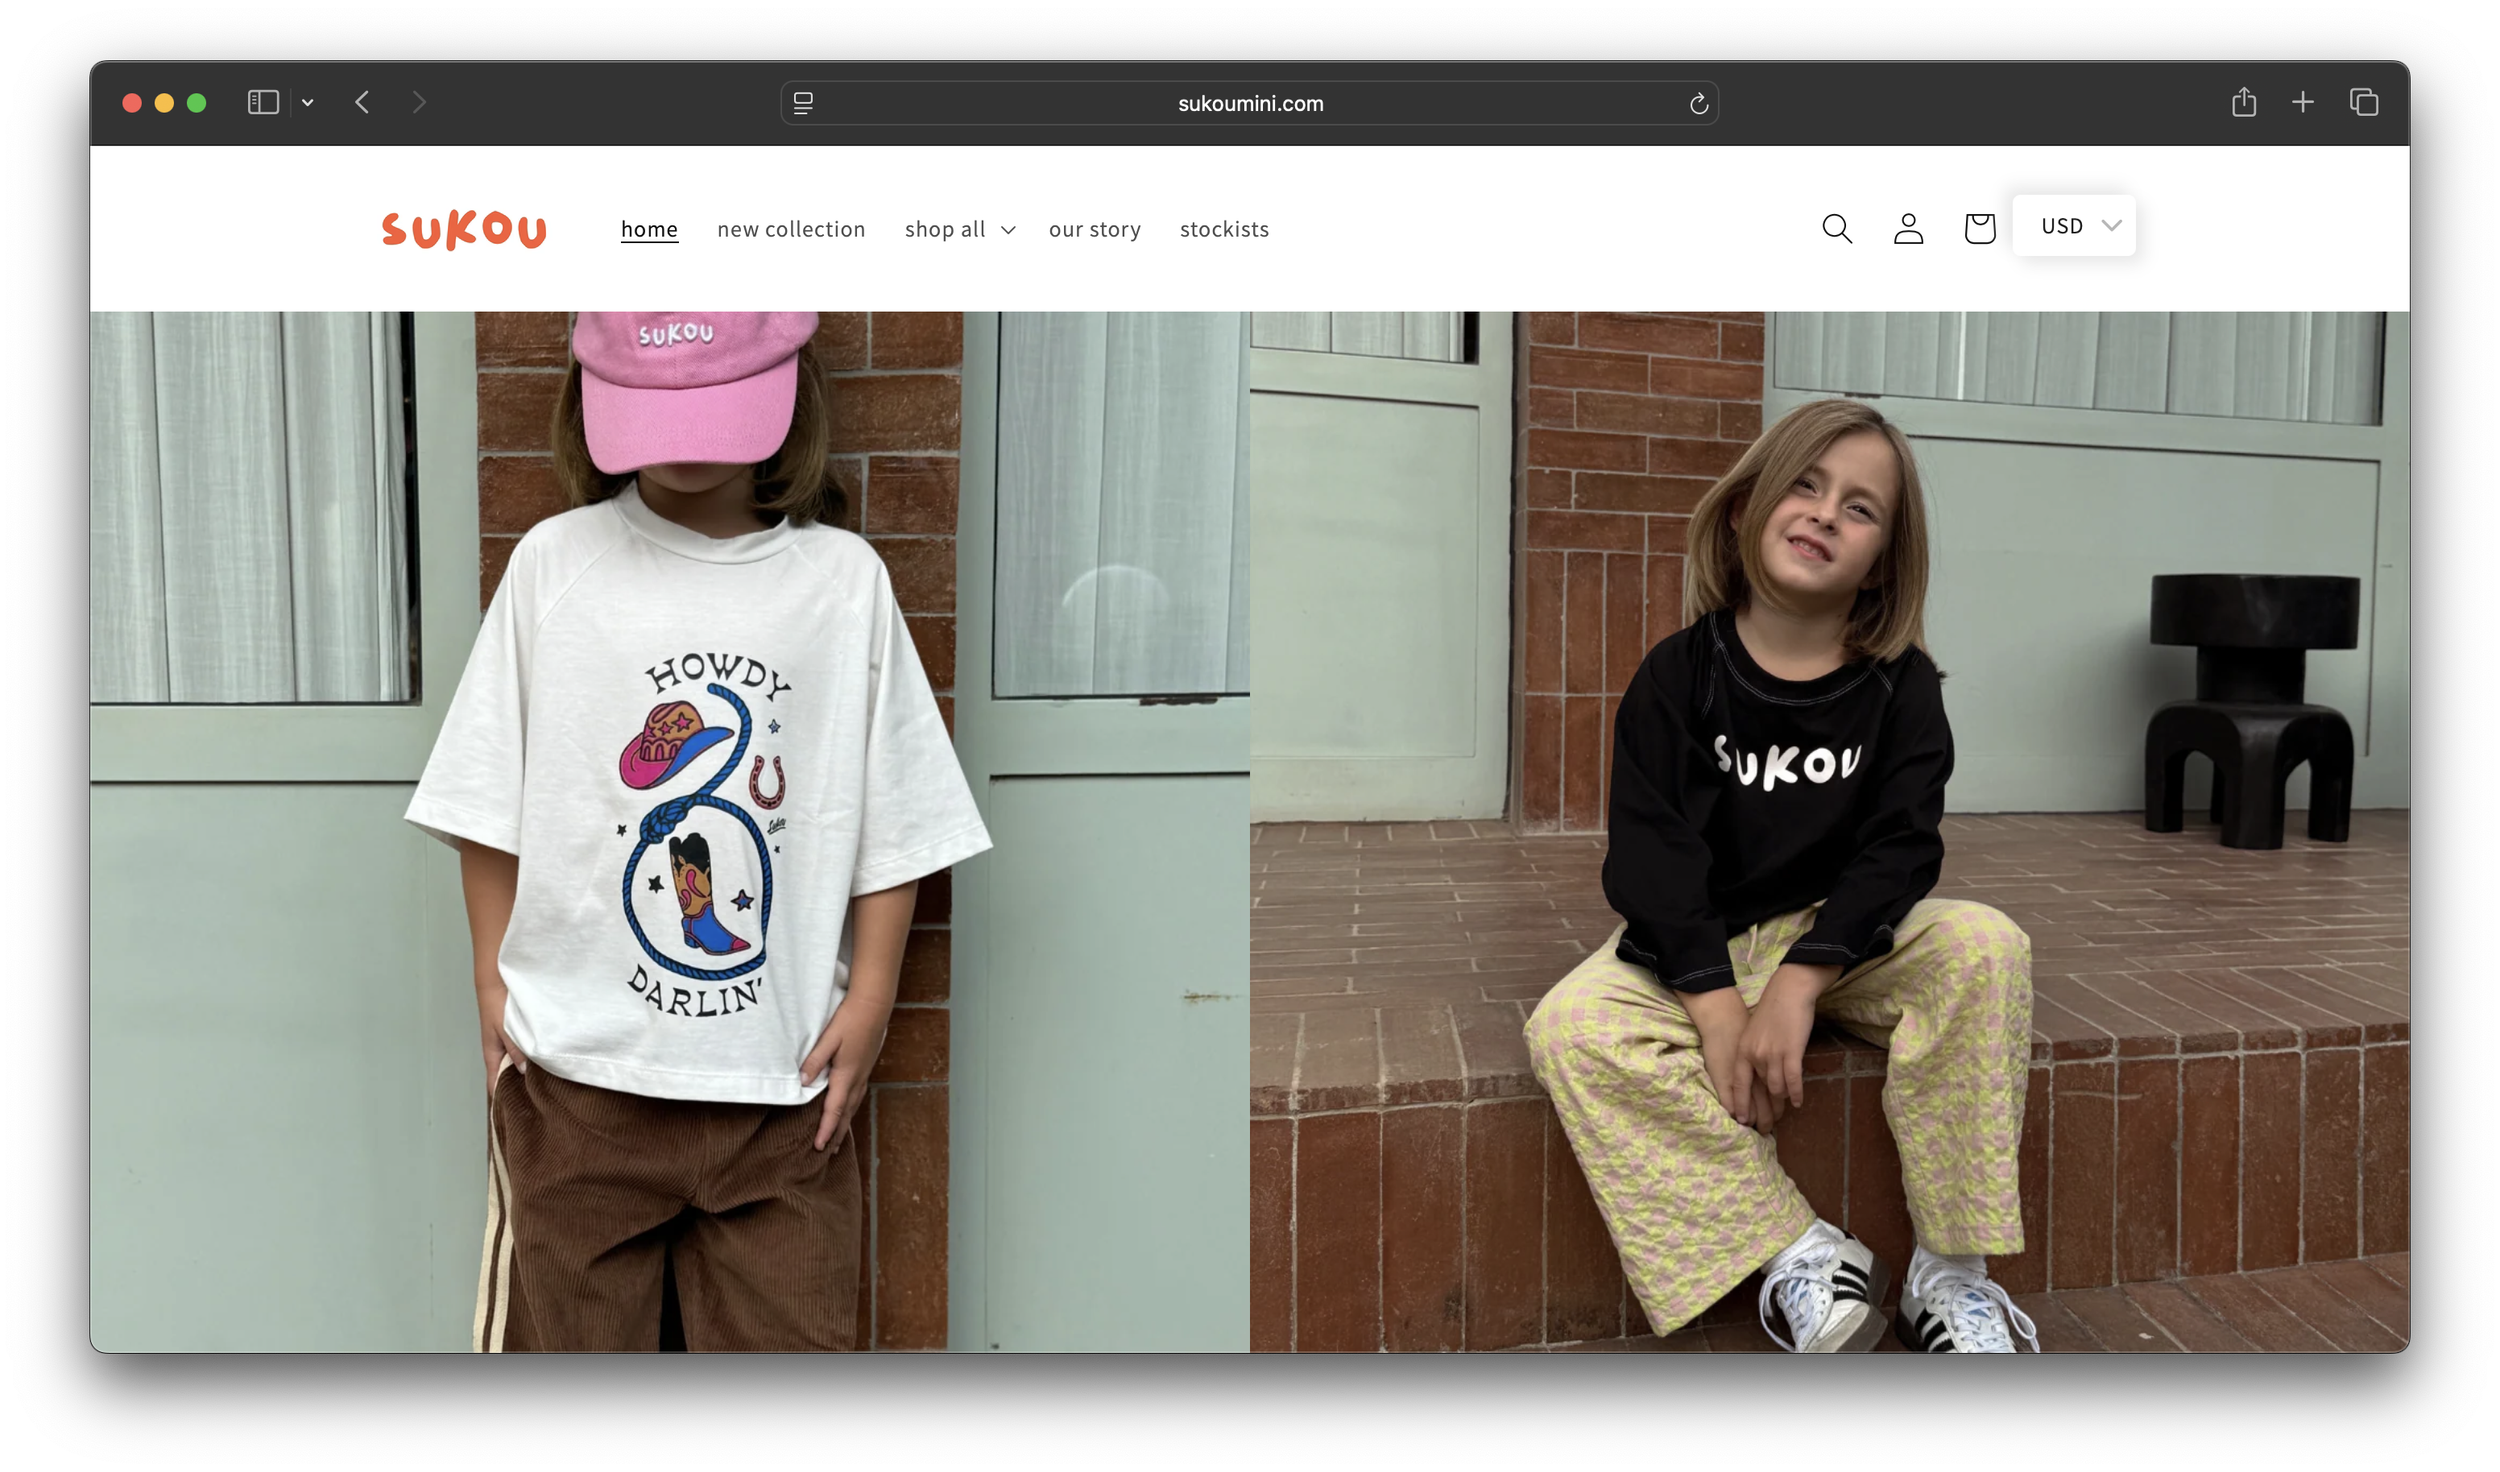Open the our story page

(x=1094, y=229)
